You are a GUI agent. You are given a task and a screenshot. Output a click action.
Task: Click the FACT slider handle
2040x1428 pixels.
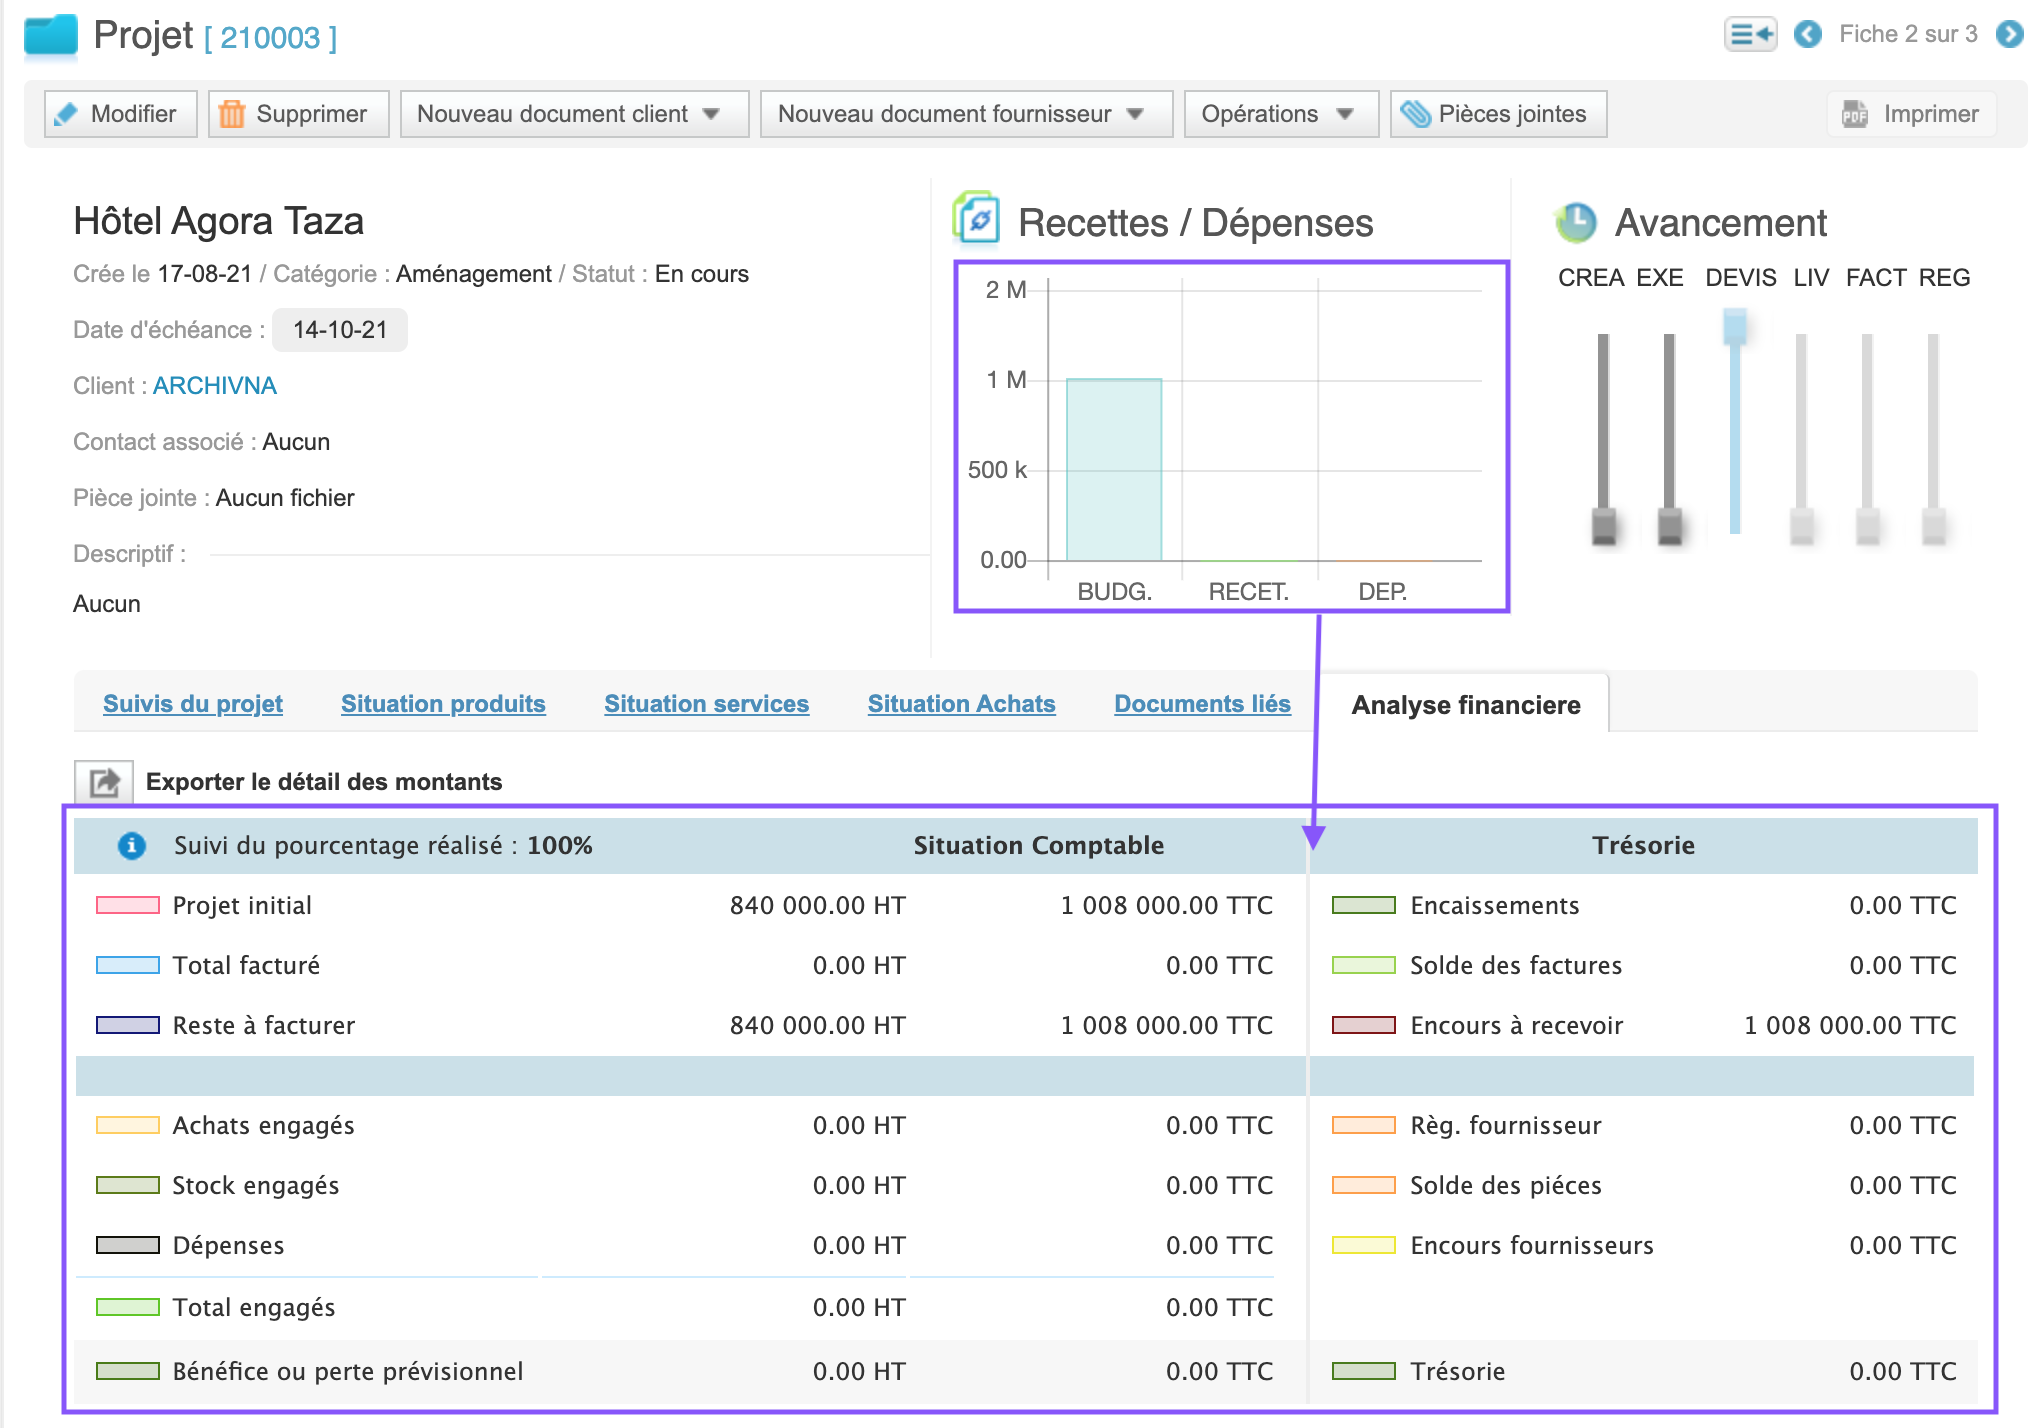coord(1867,525)
